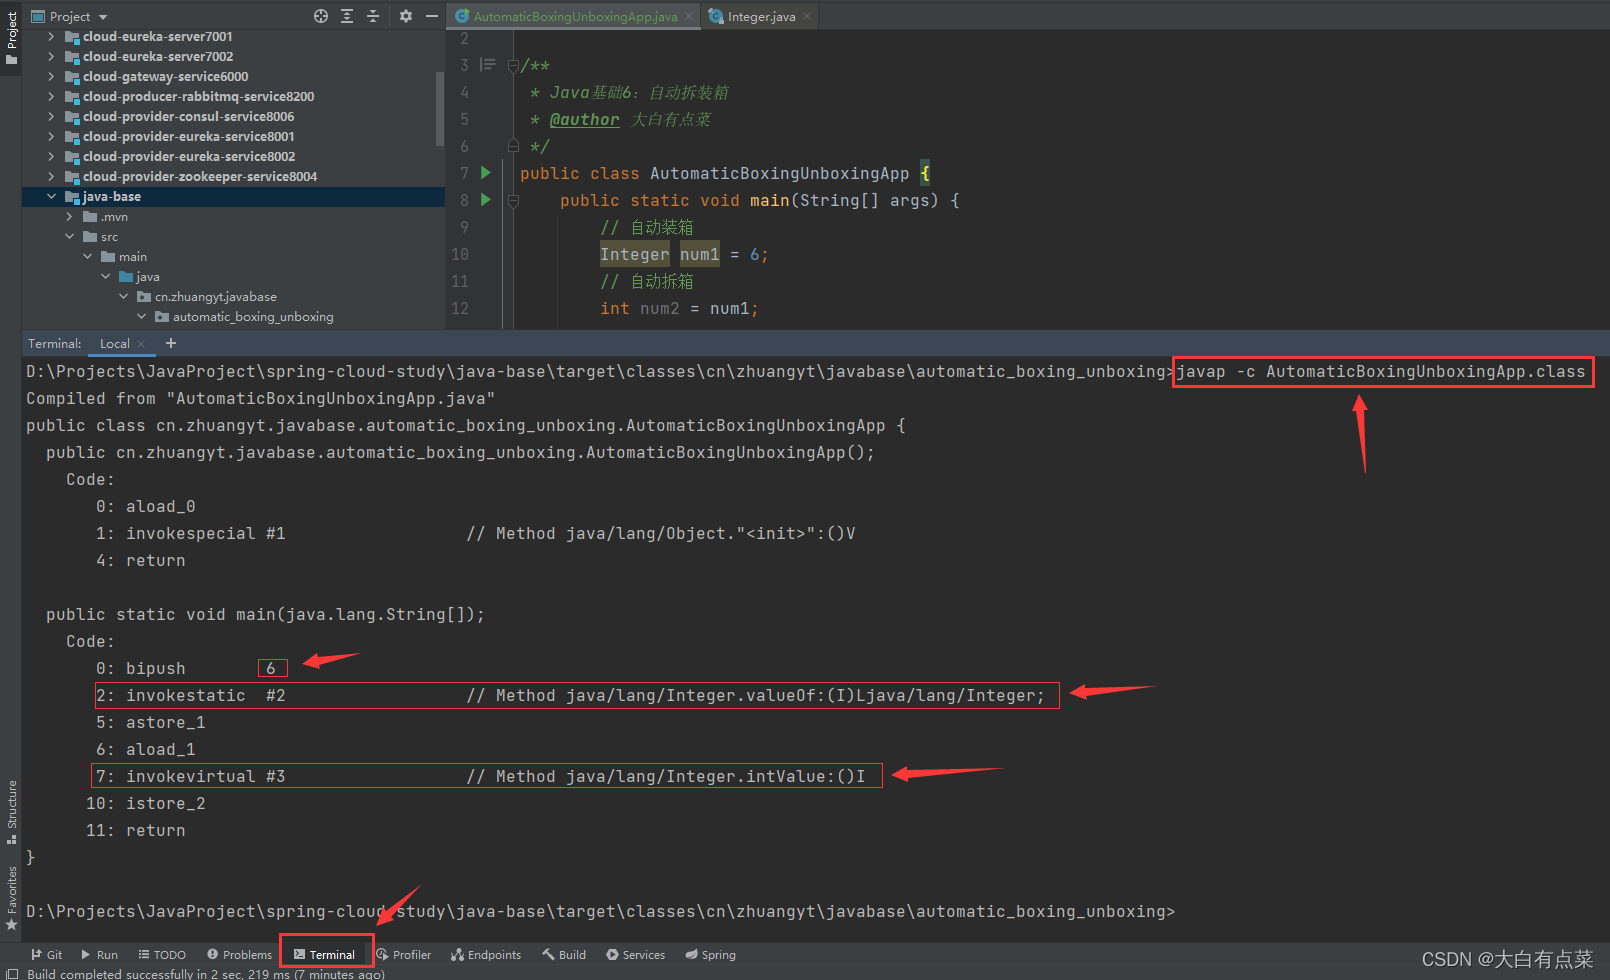Screen dimensions: 1610x980
Task: Expand the .mvn folder
Action: point(69,216)
